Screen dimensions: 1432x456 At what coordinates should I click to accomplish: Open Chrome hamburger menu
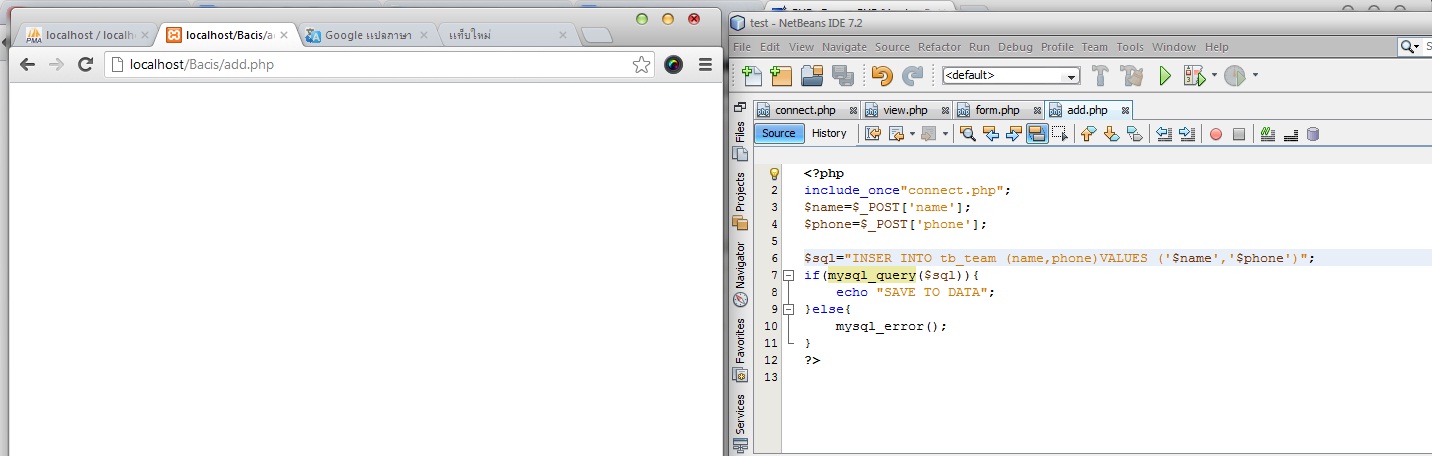[705, 64]
